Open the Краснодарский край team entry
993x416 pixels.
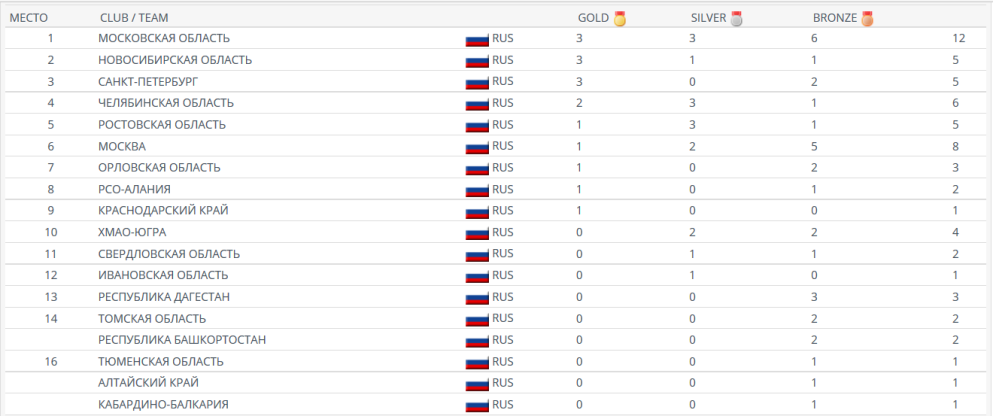coord(164,211)
